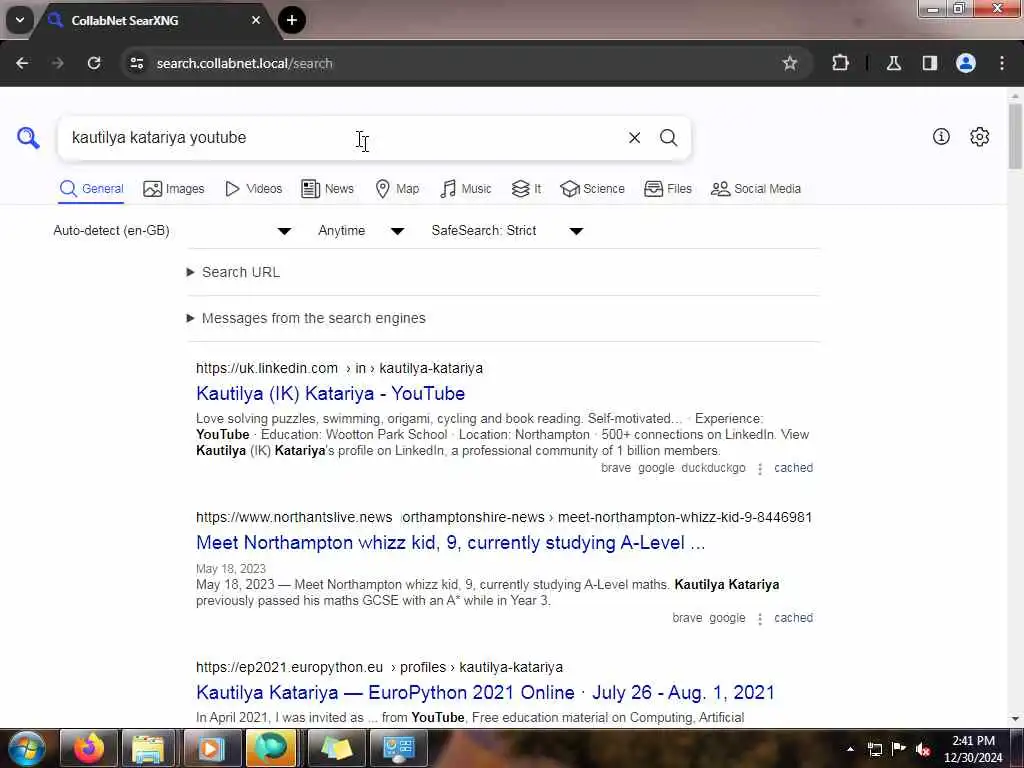
Task: Open a new browser tab
Action: pyautogui.click(x=292, y=20)
